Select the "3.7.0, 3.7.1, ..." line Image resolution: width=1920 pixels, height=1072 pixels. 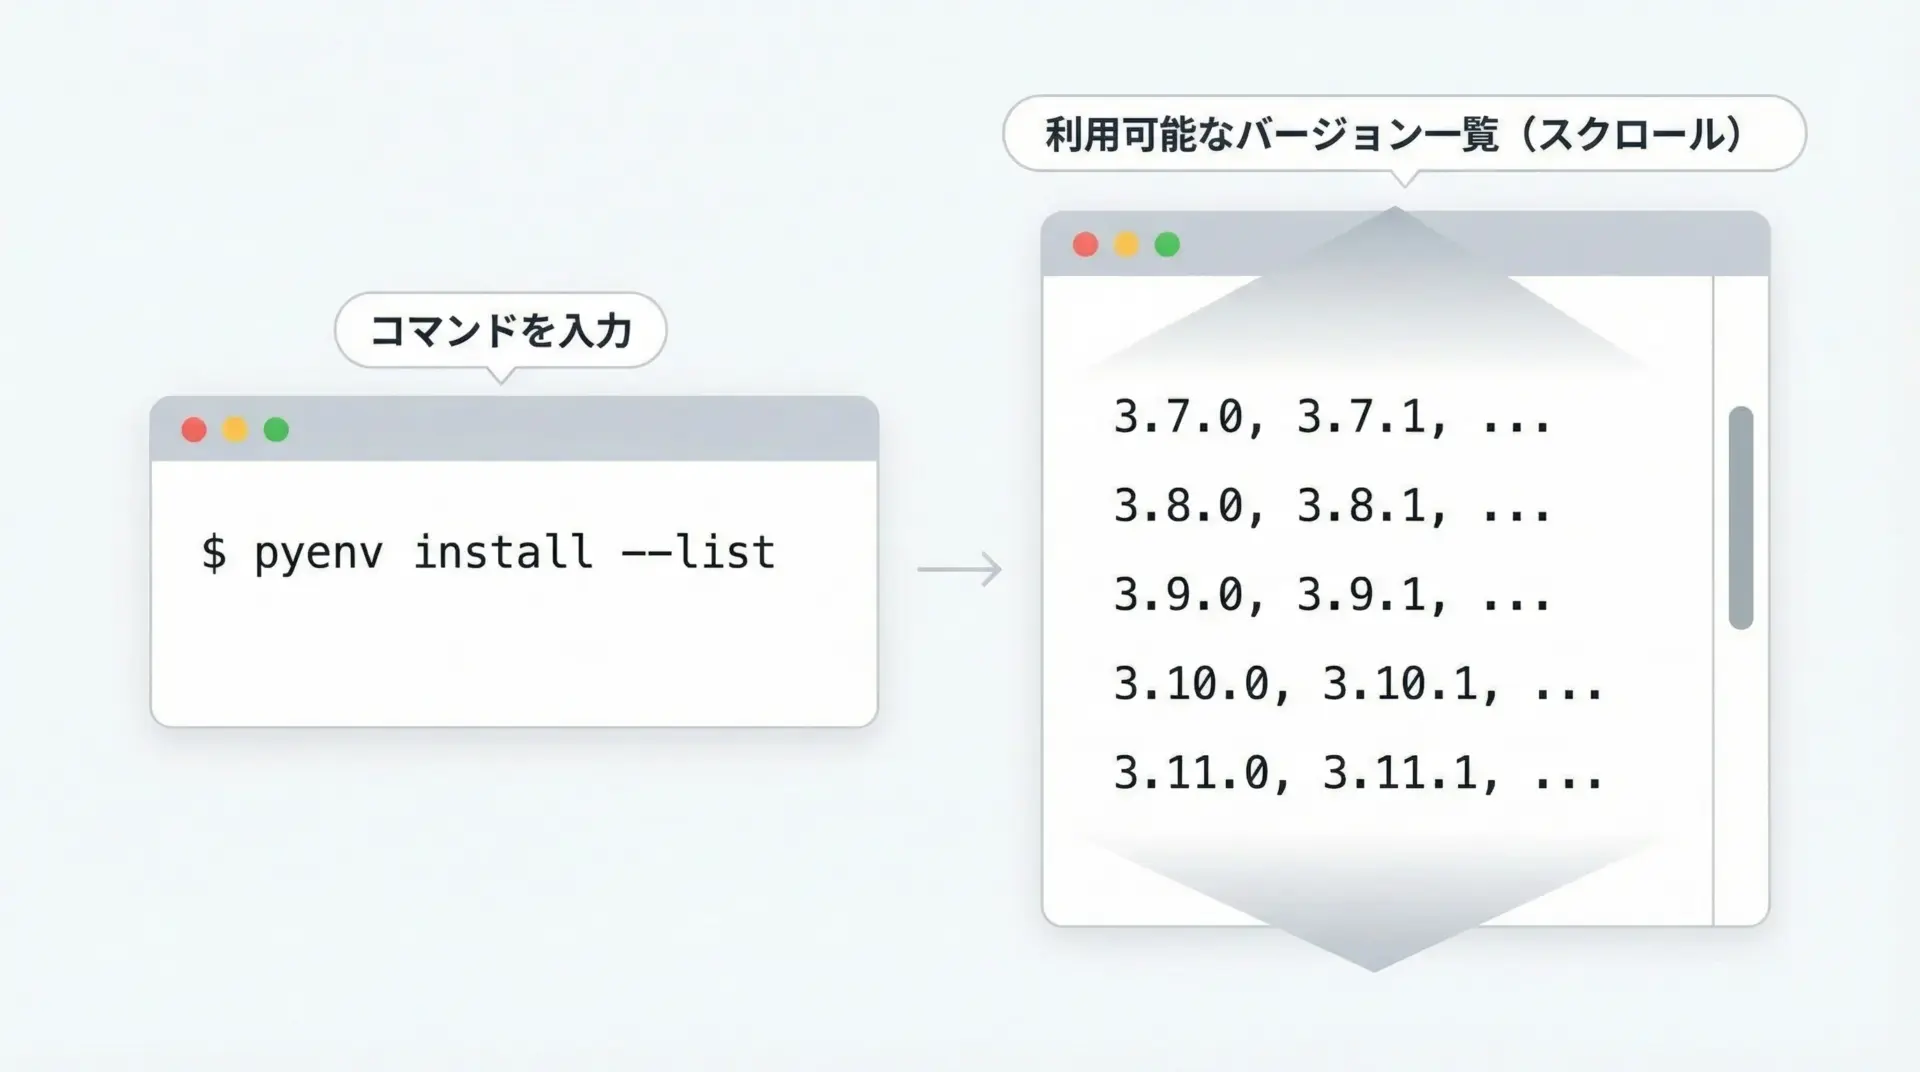click(x=1332, y=417)
